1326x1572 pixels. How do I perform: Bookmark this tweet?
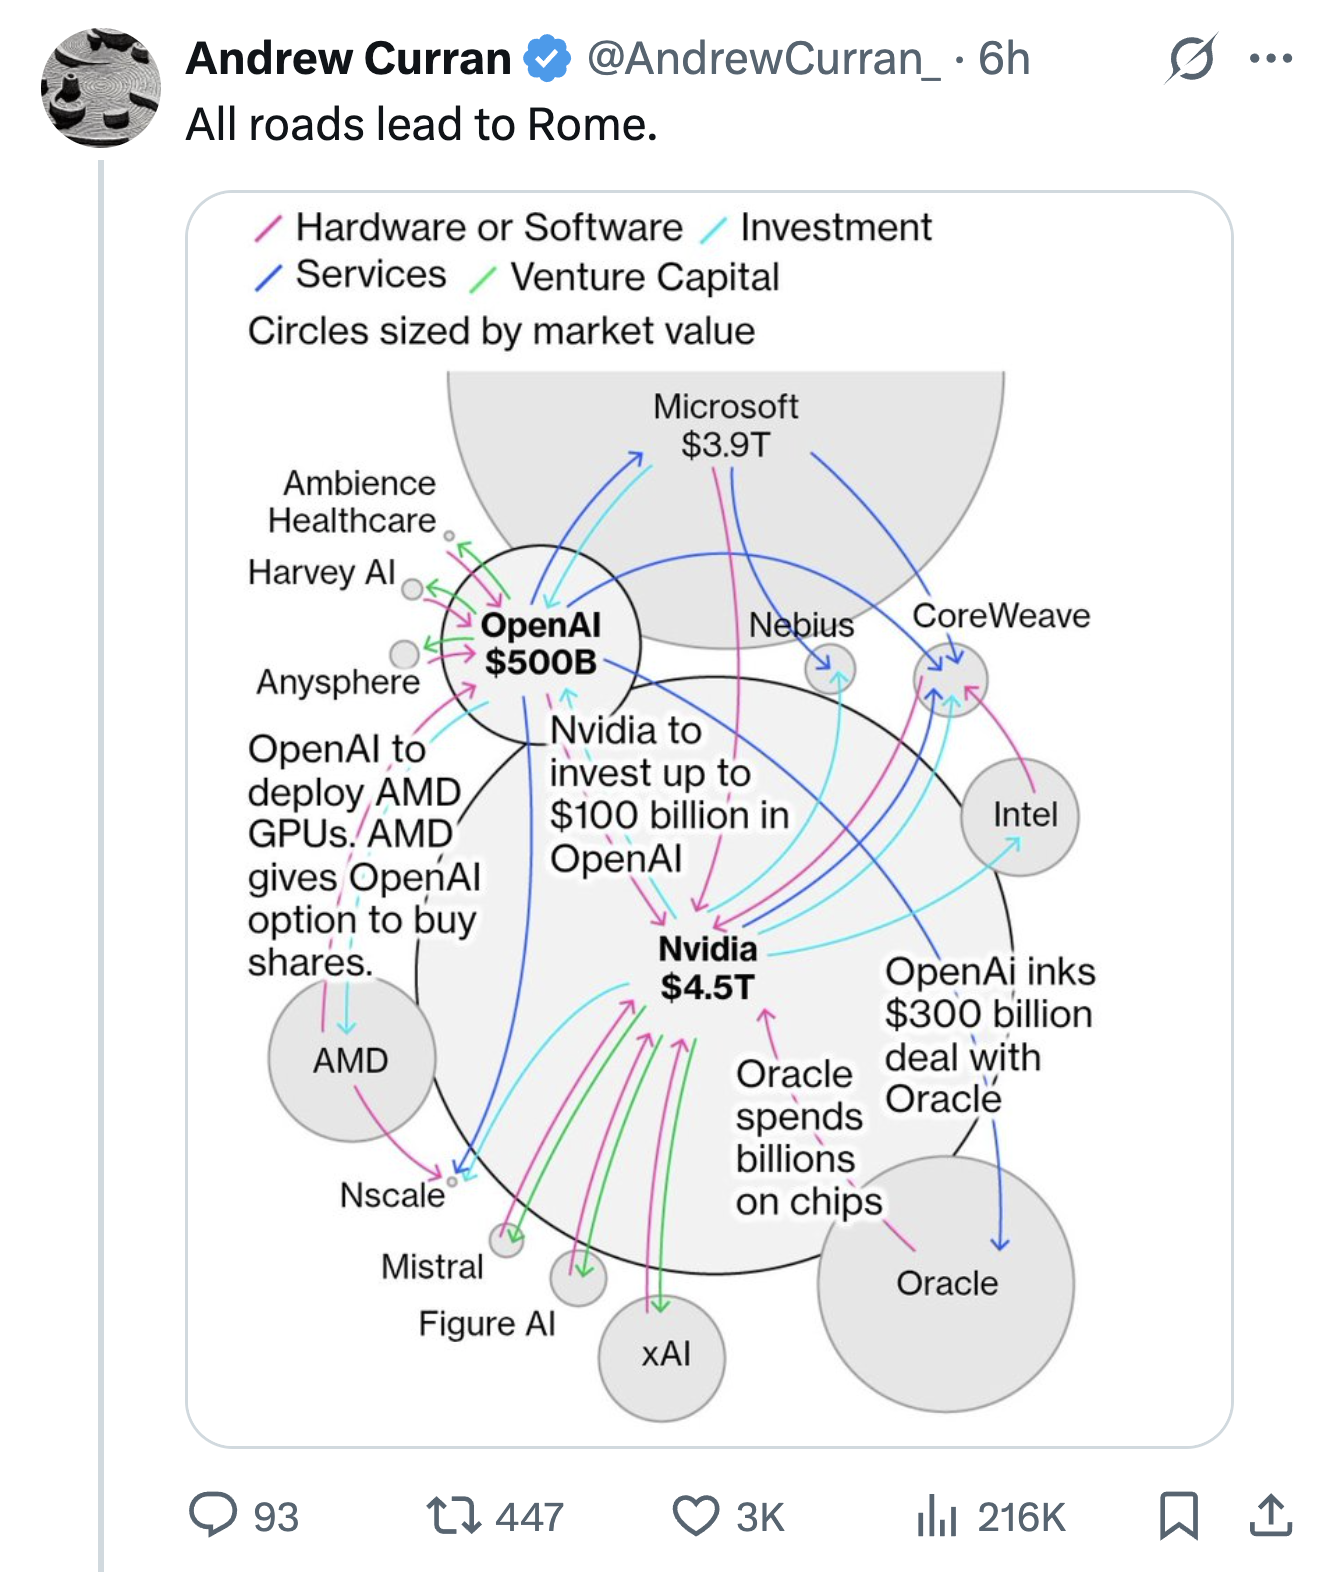1179,1515
